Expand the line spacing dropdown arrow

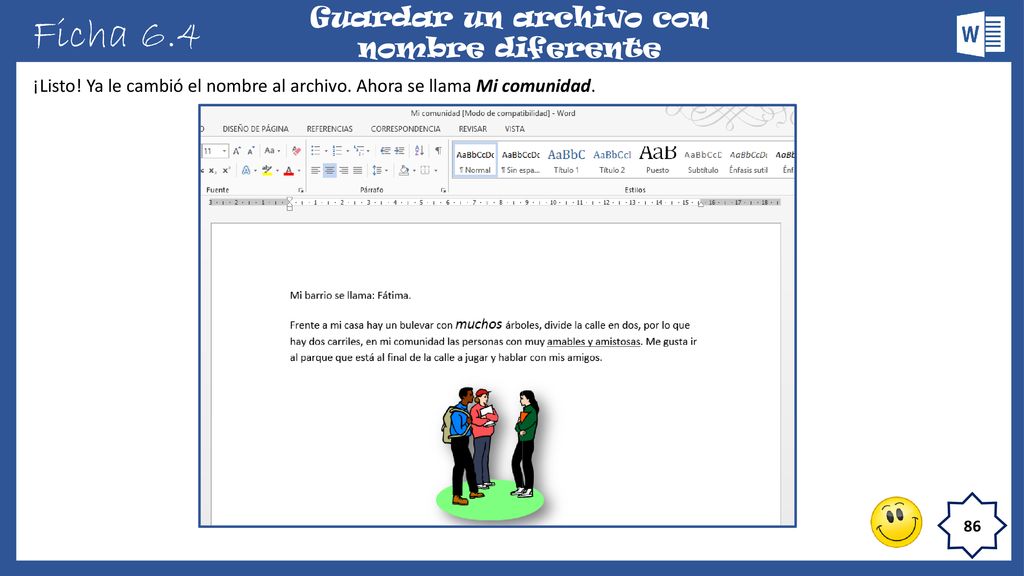coord(387,171)
